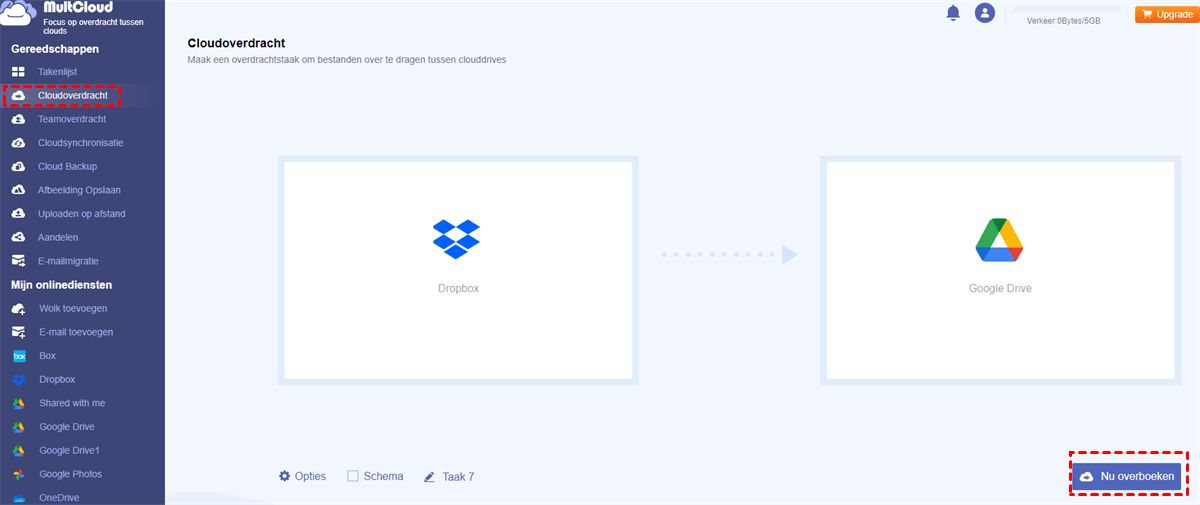The height and width of the screenshot is (505, 1200).
Task: Click the Afbeelding Opslaan icon
Action: [18, 190]
